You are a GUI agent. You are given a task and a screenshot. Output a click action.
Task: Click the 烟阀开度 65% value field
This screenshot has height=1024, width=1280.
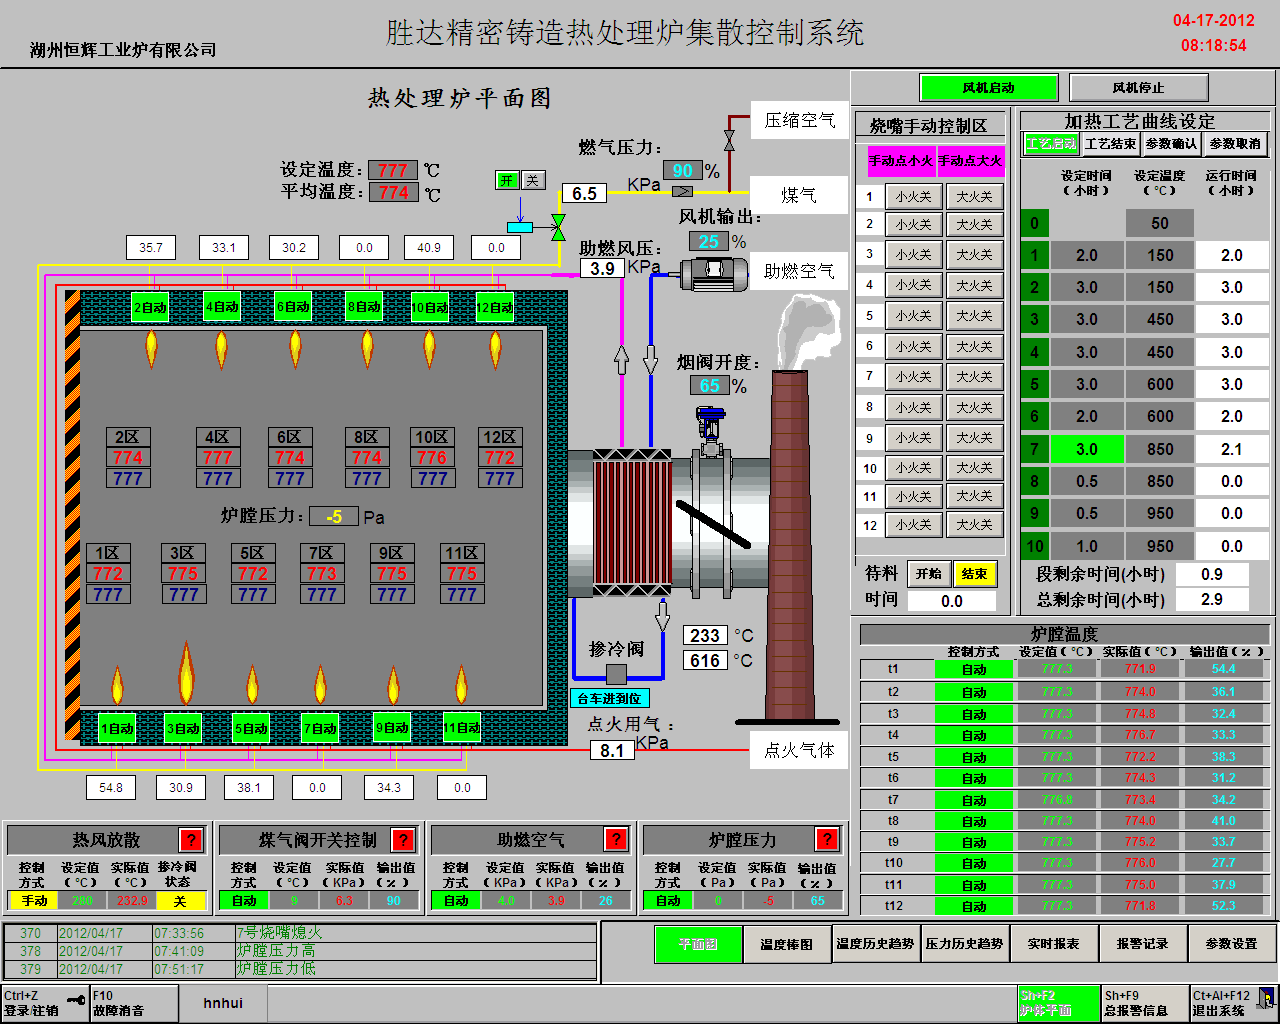pyautogui.click(x=709, y=386)
